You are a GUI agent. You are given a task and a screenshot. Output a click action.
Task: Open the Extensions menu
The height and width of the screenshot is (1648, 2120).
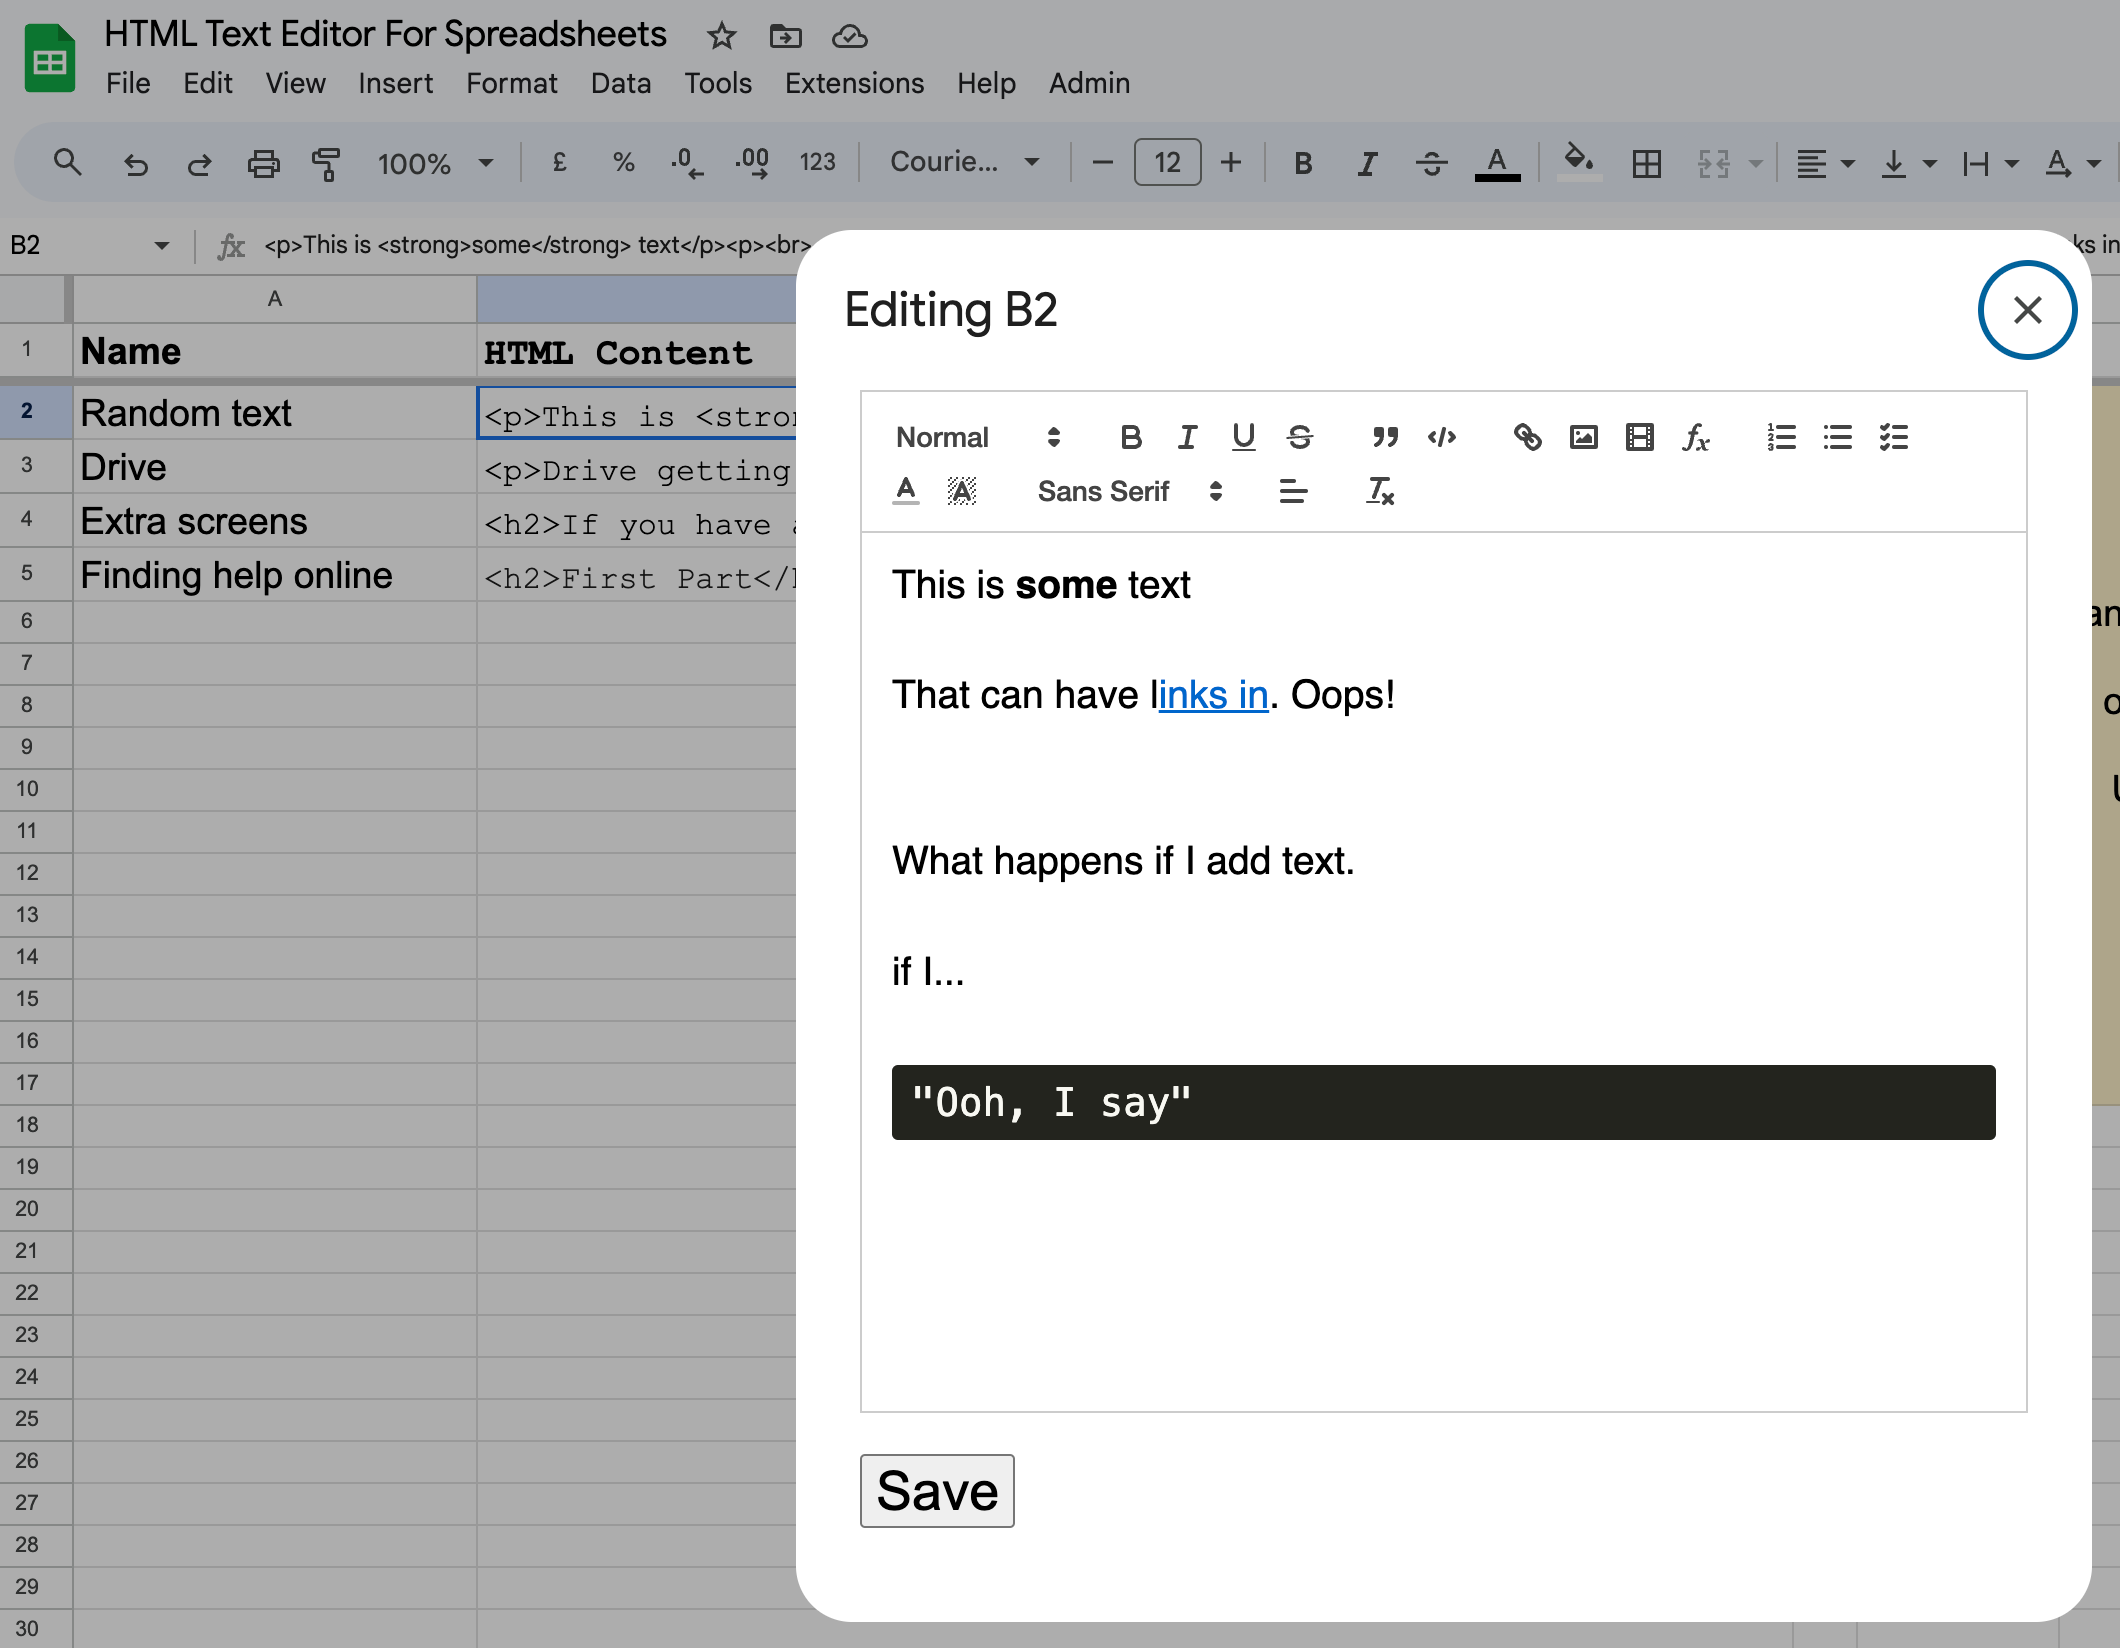(x=854, y=83)
